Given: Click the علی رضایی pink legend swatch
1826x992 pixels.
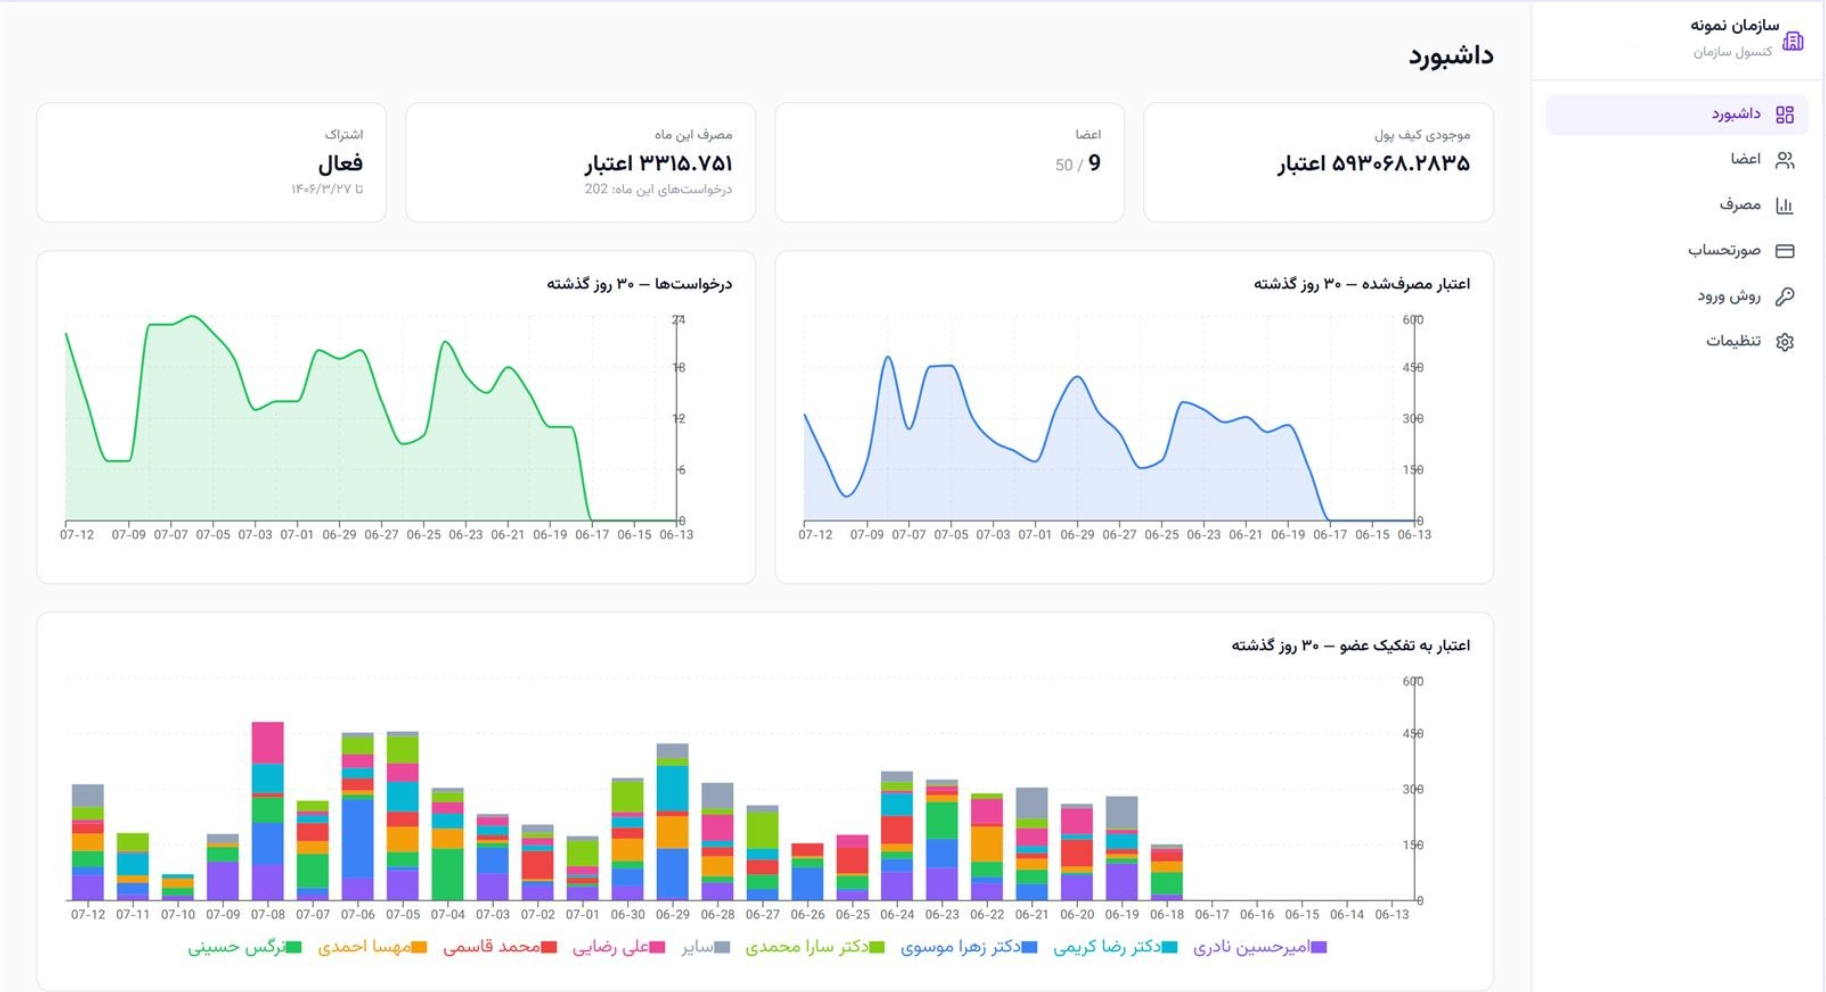Looking at the screenshot, I should tap(658, 947).
